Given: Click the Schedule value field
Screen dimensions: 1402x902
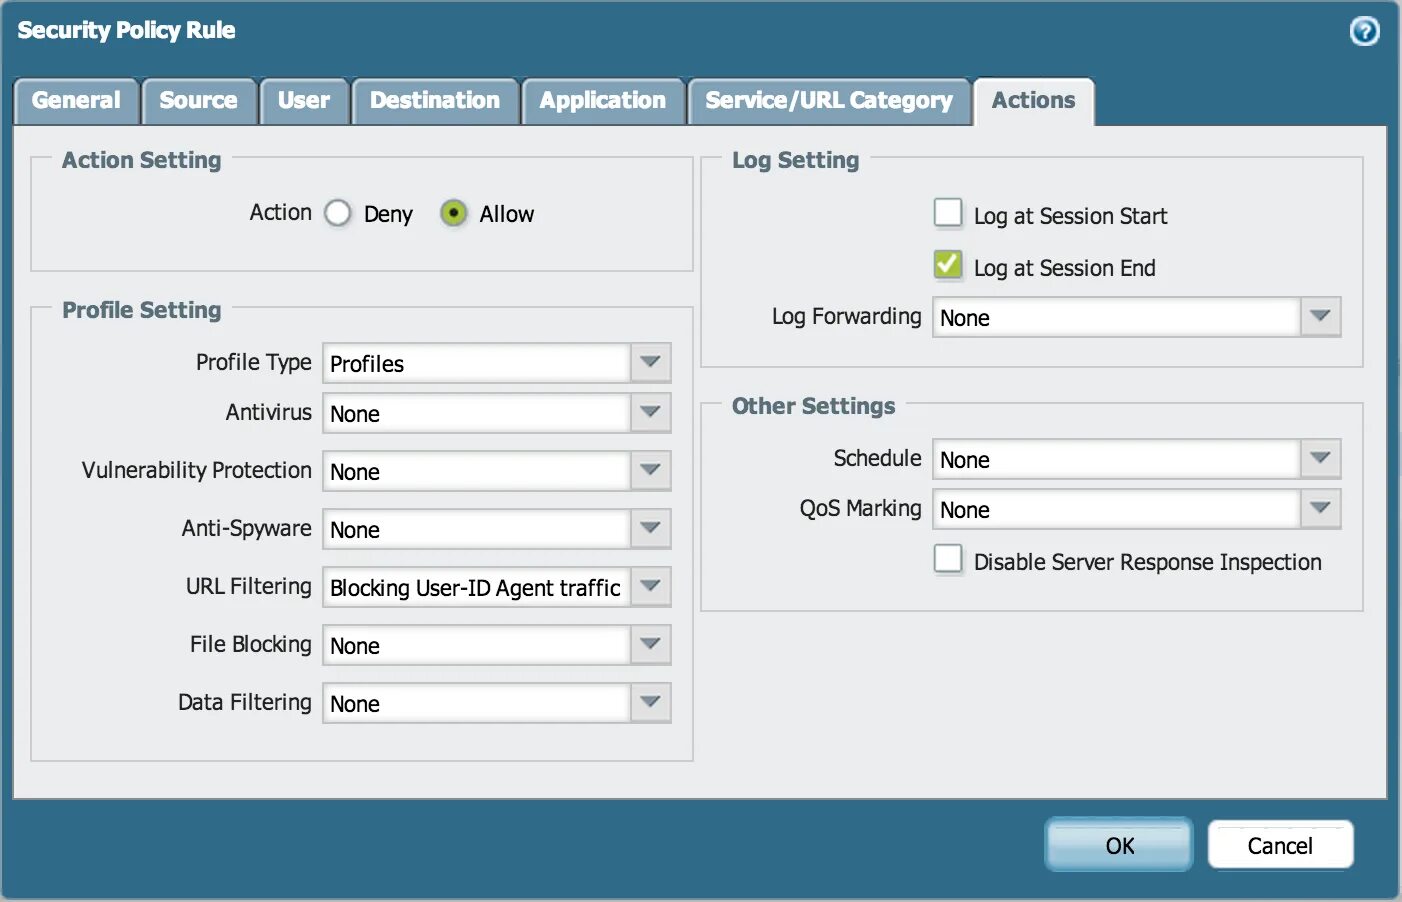Looking at the screenshot, I should point(1116,459).
